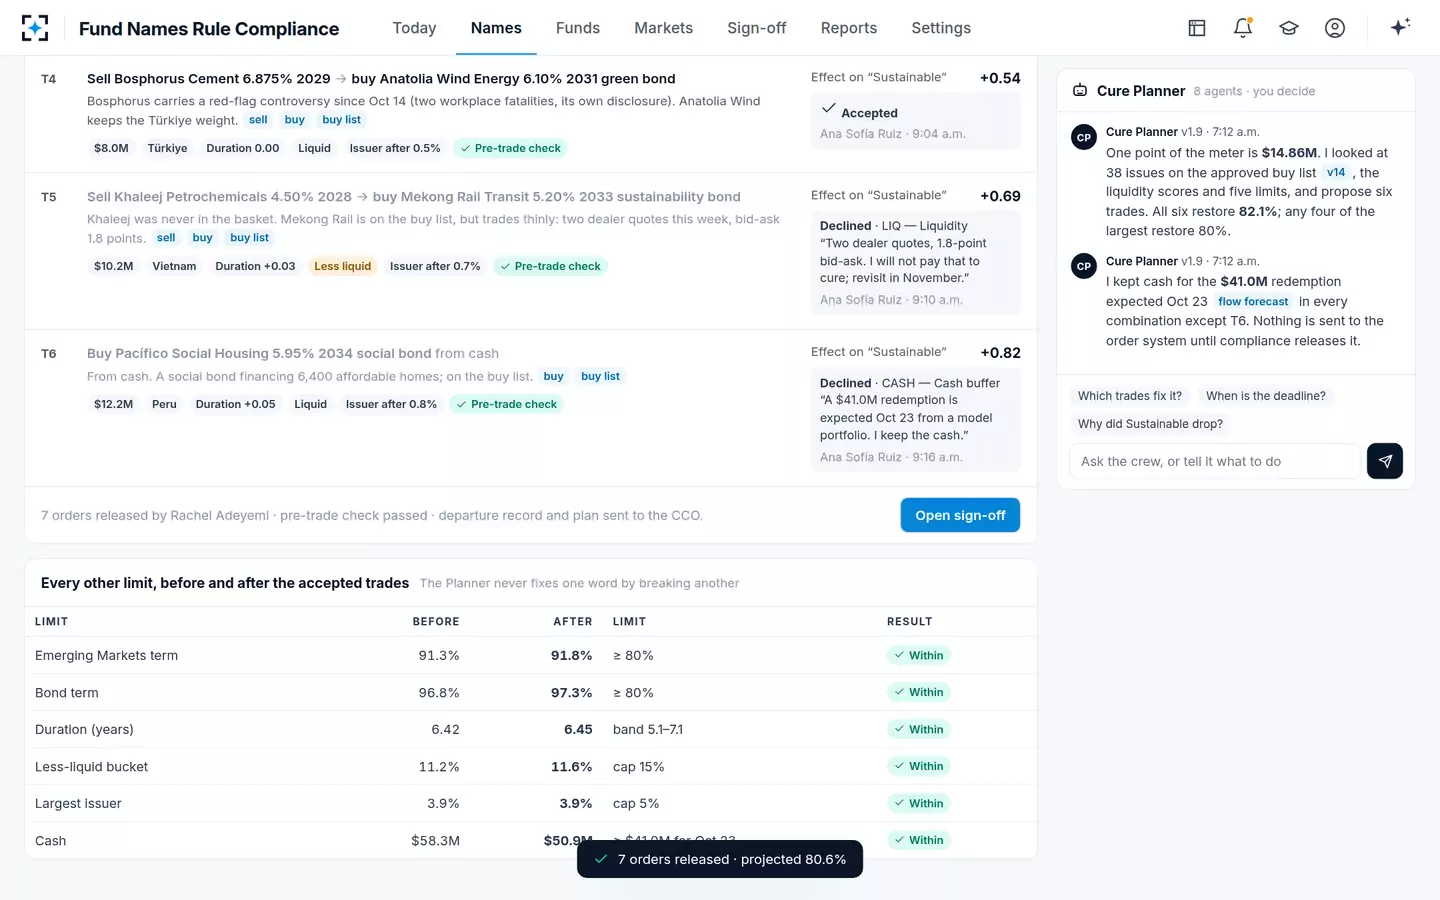Open the v14 buy list link
The height and width of the screenshot is (900, 1440).
click(1336, 172)
